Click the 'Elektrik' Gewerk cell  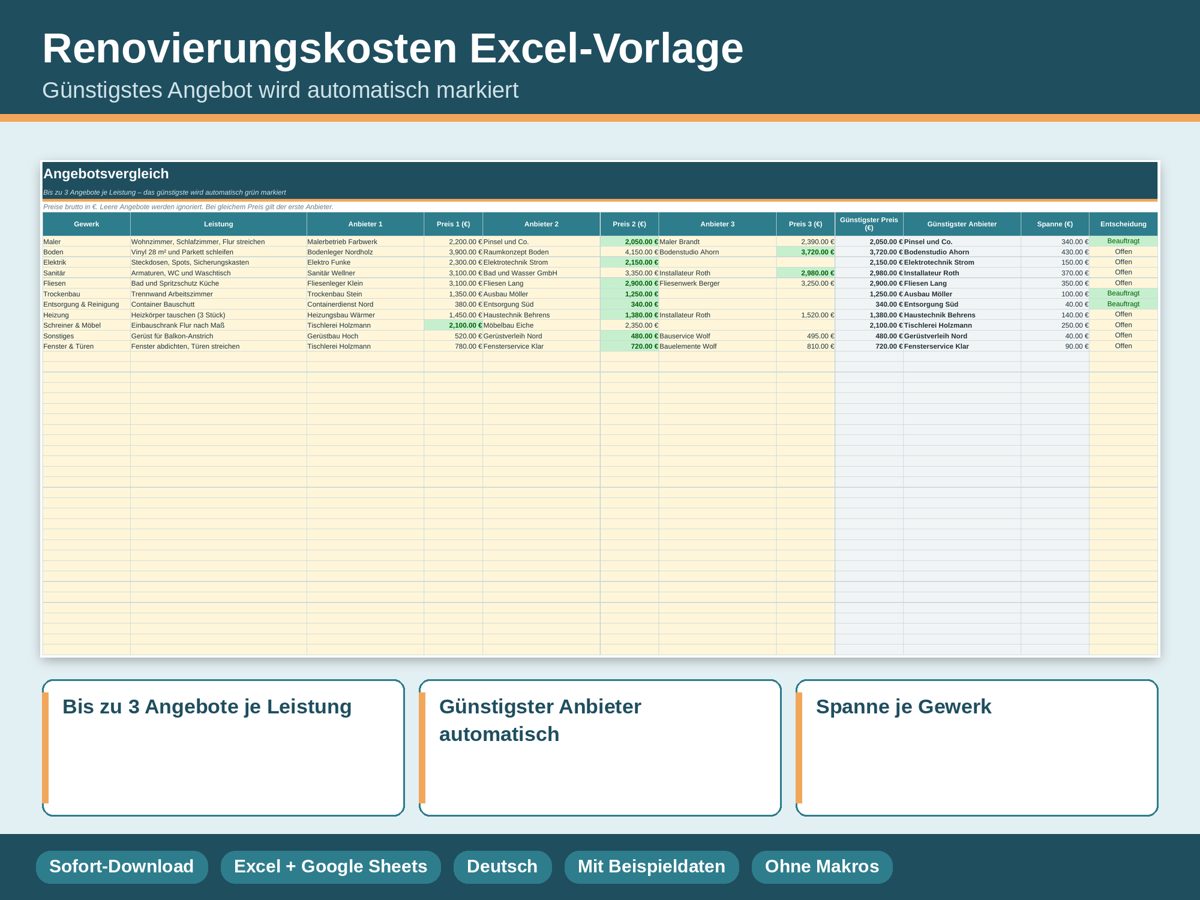86,263
